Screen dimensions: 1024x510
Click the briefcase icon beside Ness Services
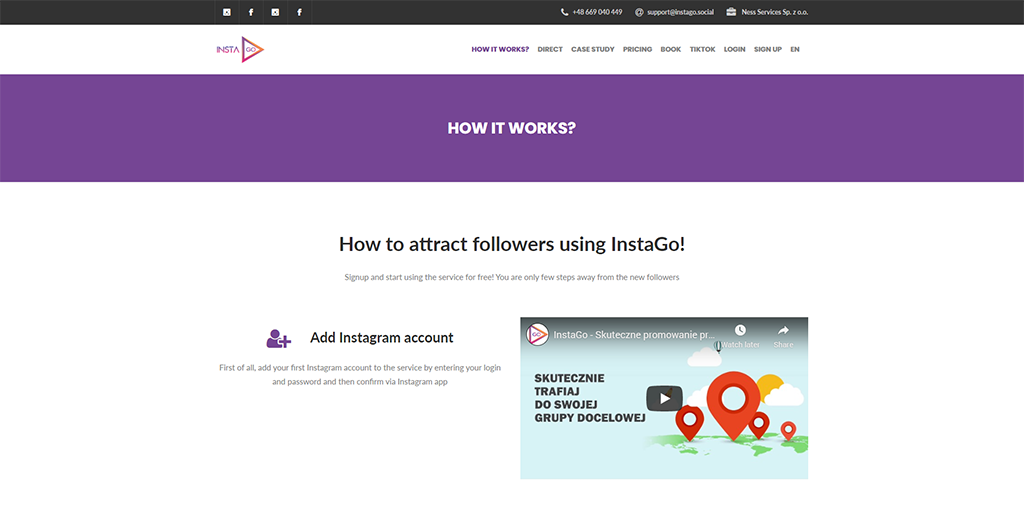click(x=731, y=12)
